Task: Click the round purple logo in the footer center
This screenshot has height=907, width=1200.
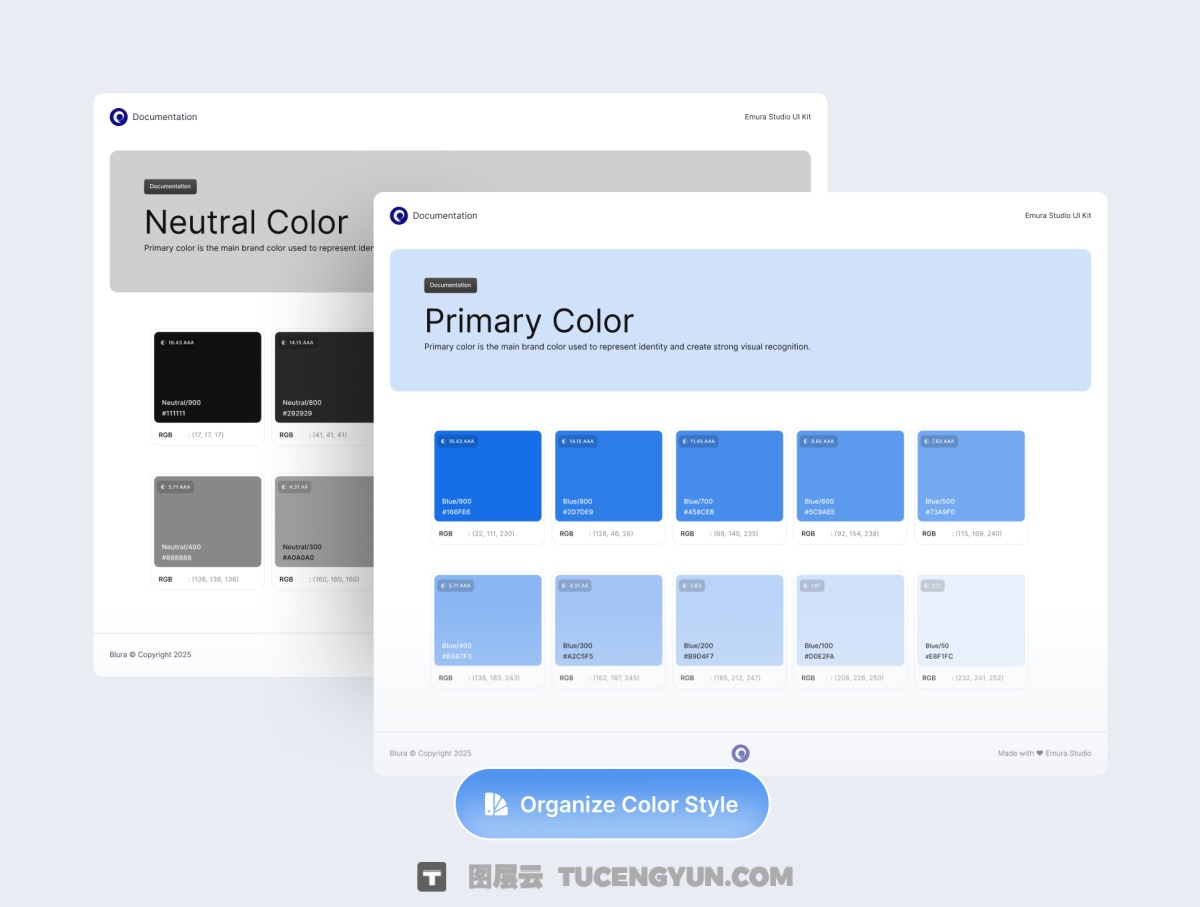Action: pos(740,754)
